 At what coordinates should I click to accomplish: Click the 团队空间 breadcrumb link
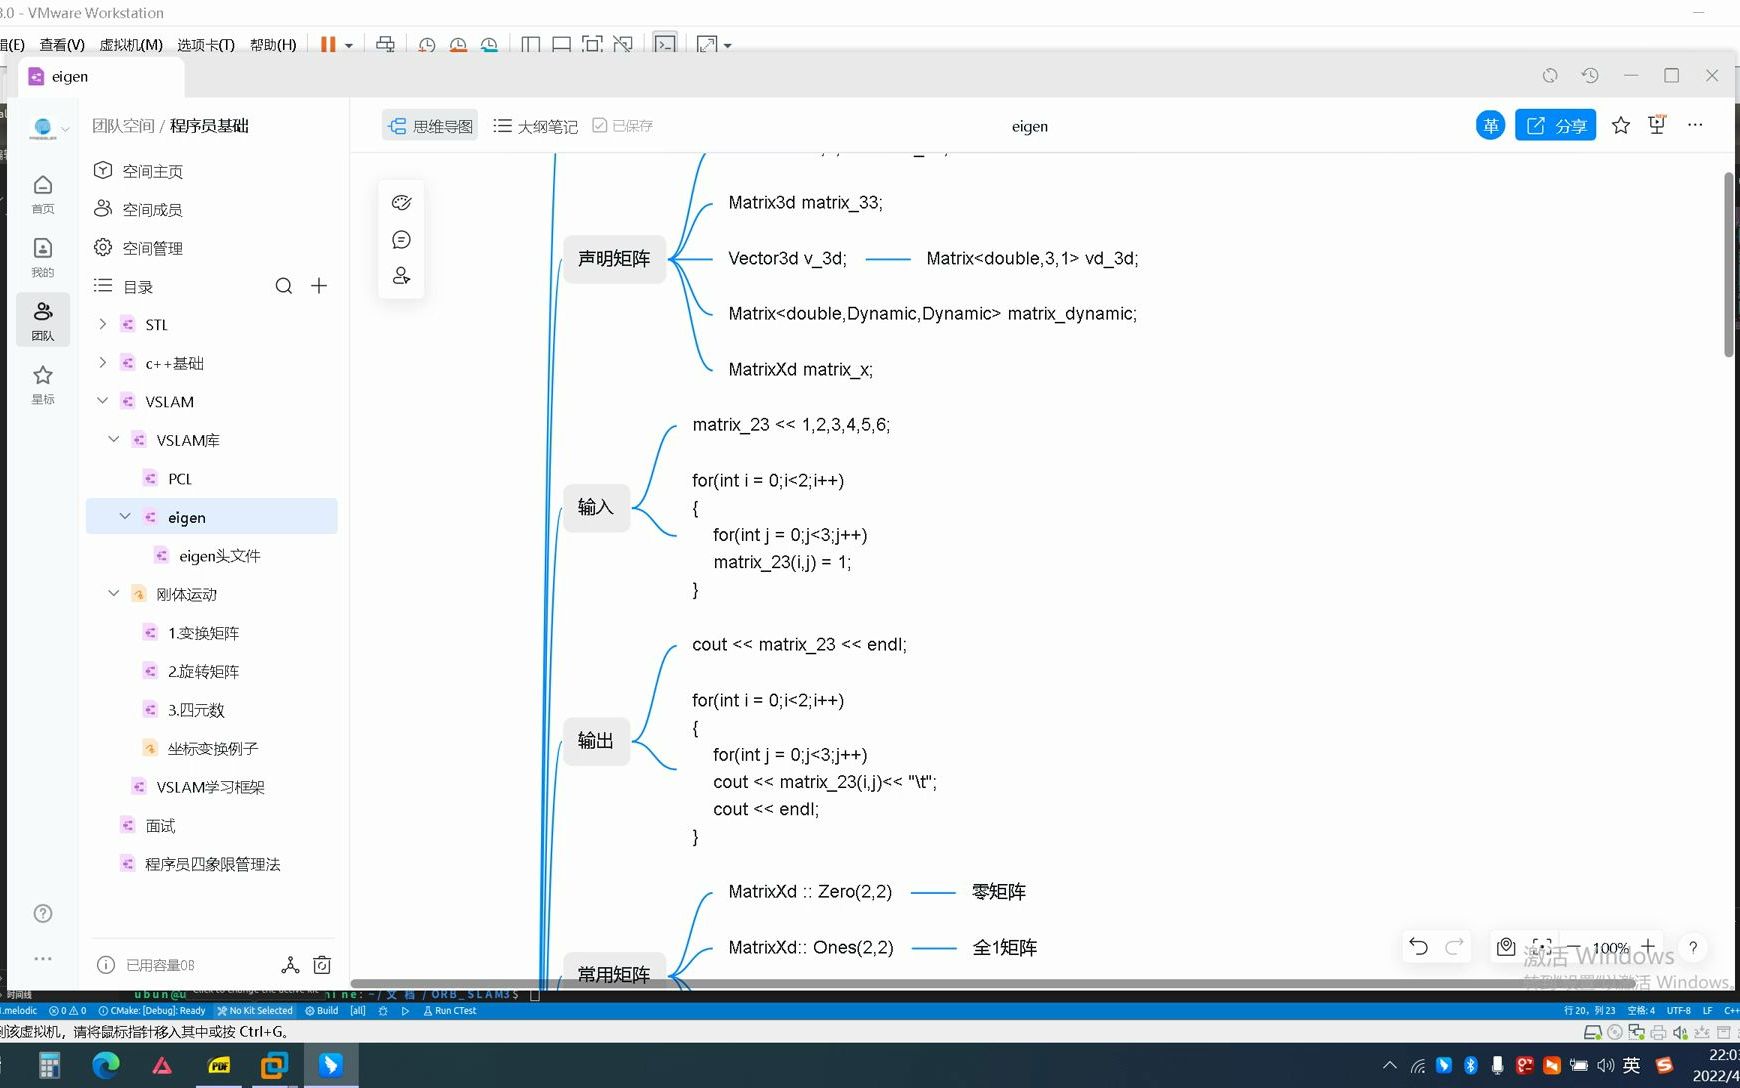(x=123, y=126)
